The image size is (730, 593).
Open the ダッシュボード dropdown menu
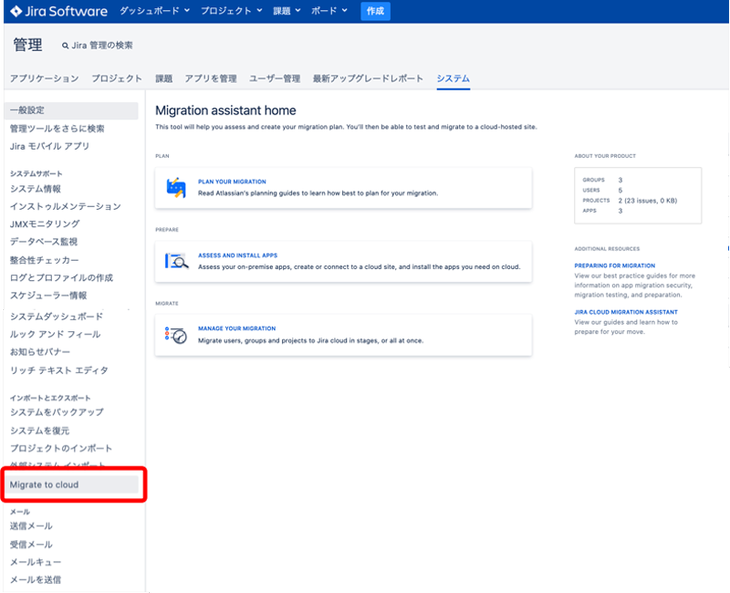[155, 11]
